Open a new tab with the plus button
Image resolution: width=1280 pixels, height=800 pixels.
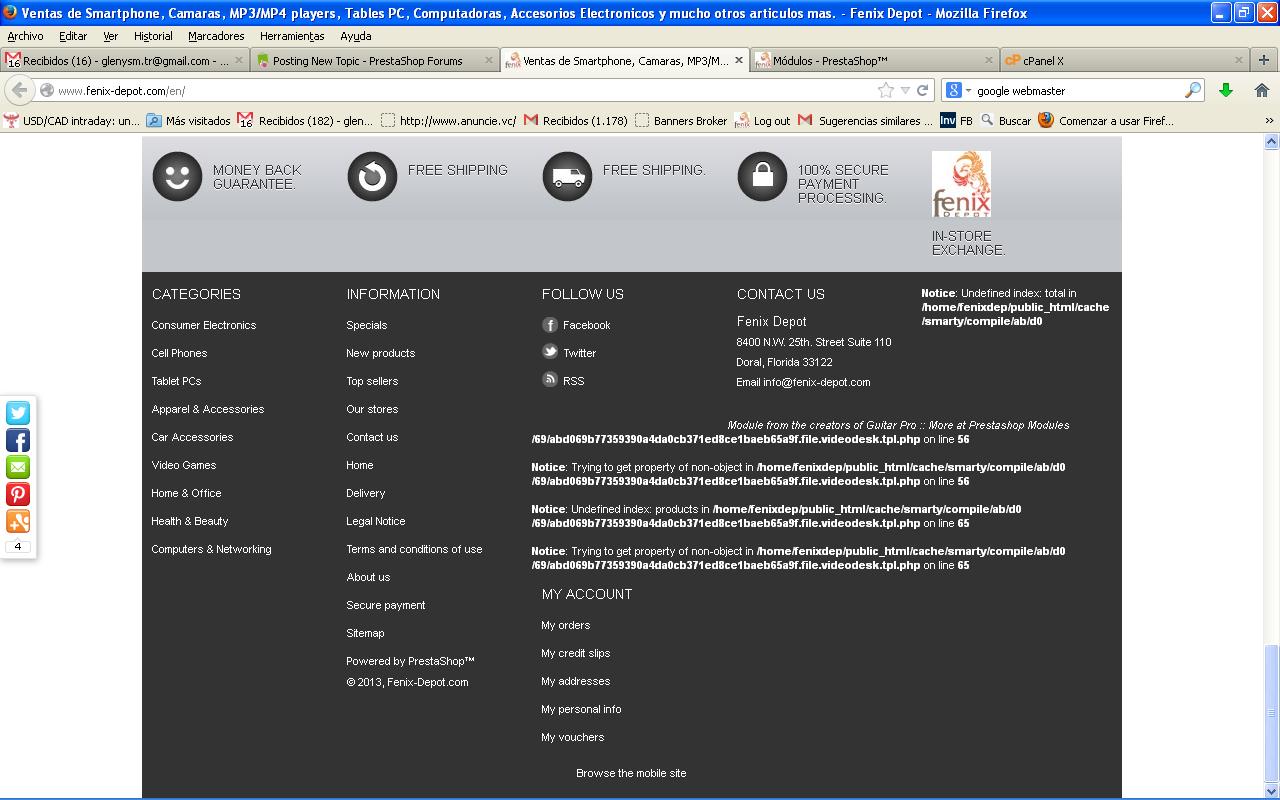[x=1263, y=60]
